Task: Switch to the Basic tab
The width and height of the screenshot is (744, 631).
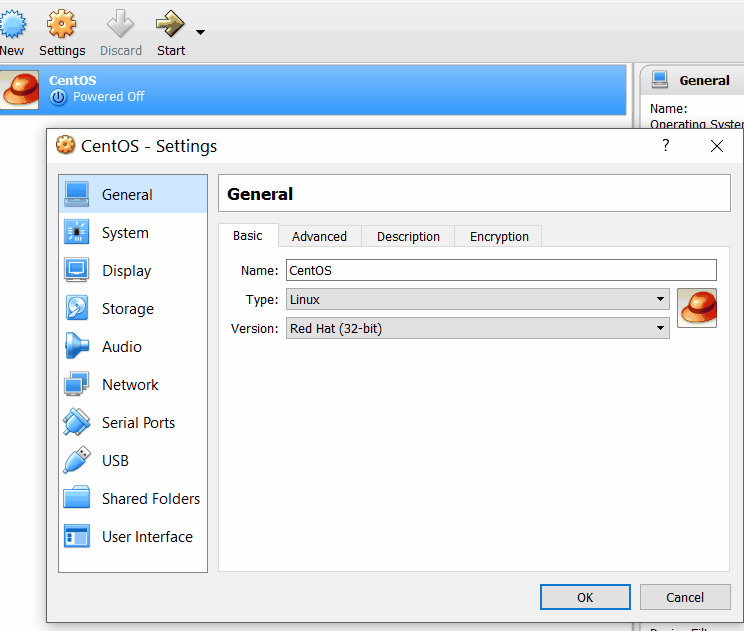Action: coord(248,236)
